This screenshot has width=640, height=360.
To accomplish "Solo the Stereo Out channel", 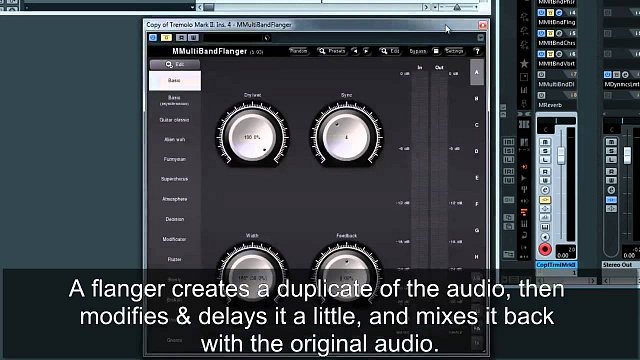I will 611,151.
